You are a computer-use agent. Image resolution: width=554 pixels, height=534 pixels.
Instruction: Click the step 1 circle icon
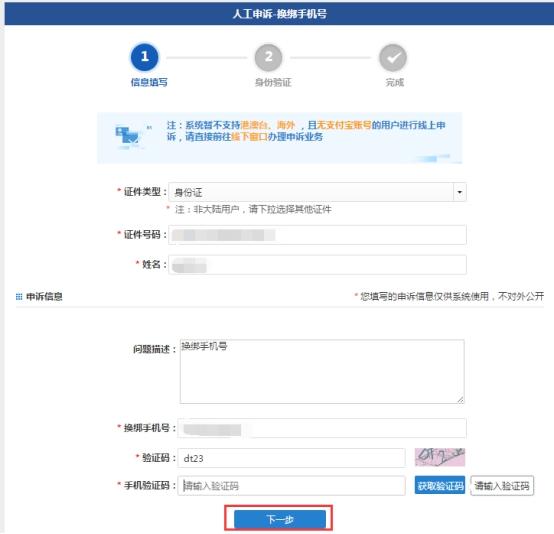tap(145, 57)
